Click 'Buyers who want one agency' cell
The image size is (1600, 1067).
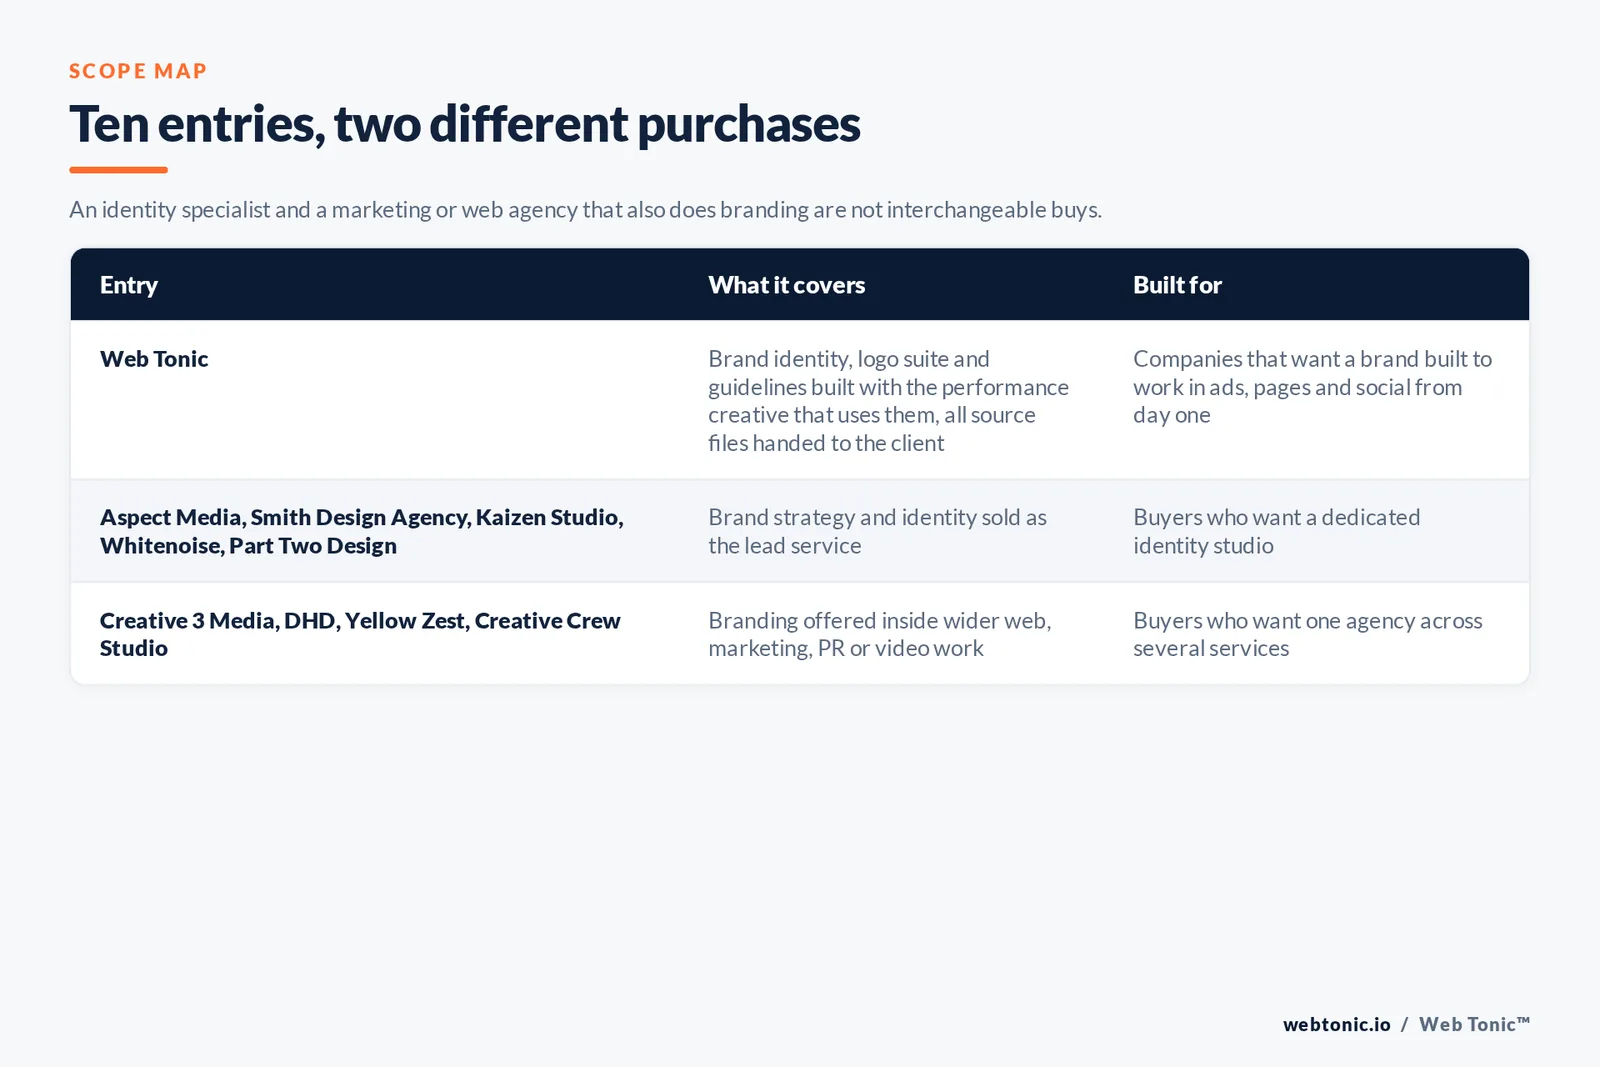(x=1307, y=634)
